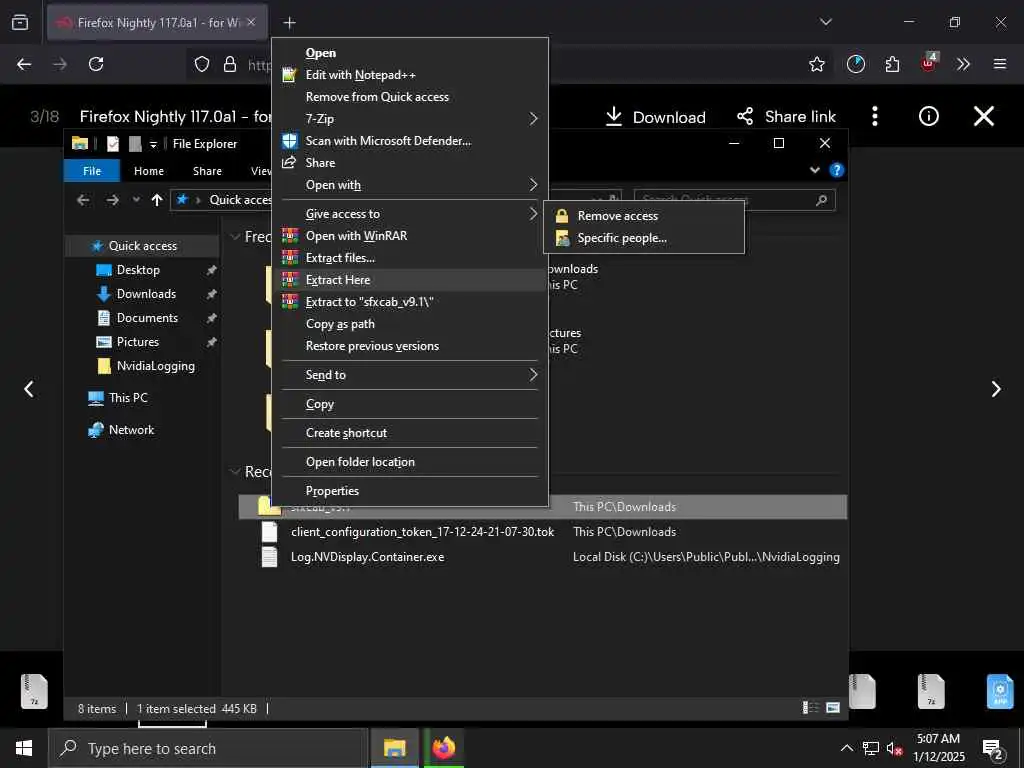Choose Extract files...
This screenshot has height=768, width=1024.
click(x=410, y=258)
